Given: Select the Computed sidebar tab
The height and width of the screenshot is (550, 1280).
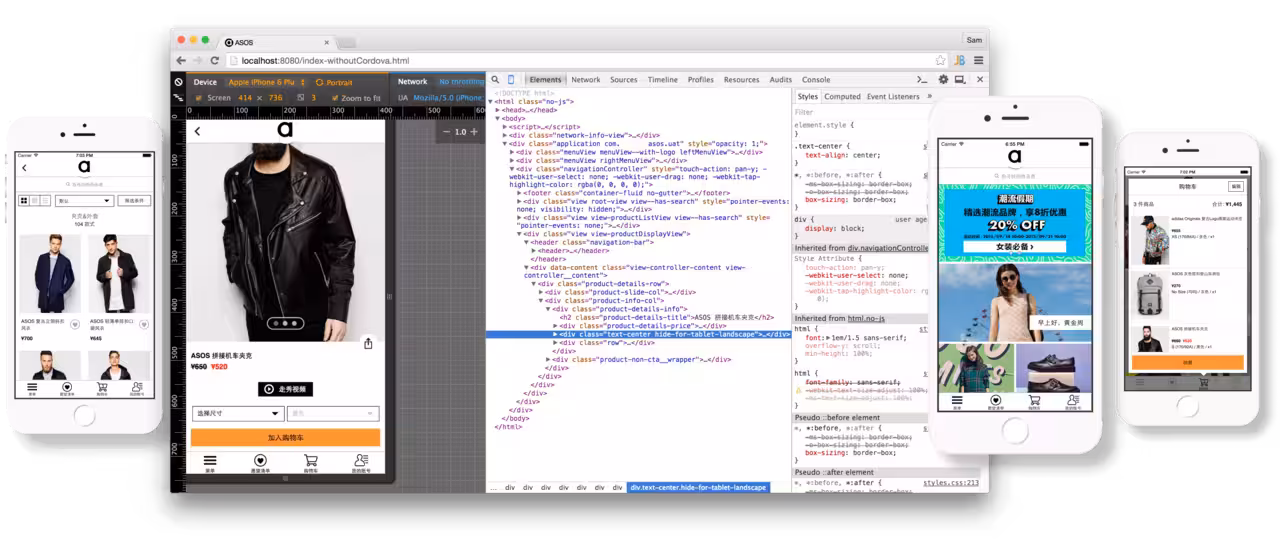Looking at the screenshot, I should tap(842, 97).
